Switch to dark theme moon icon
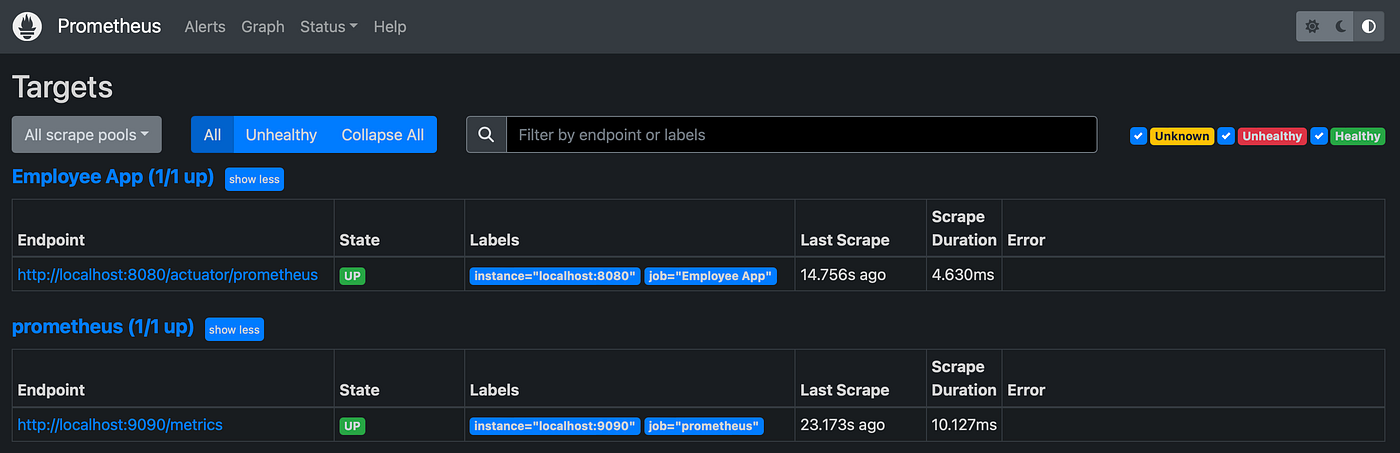The width and height of the screenshot is (1400, 453). [1341, 27]
